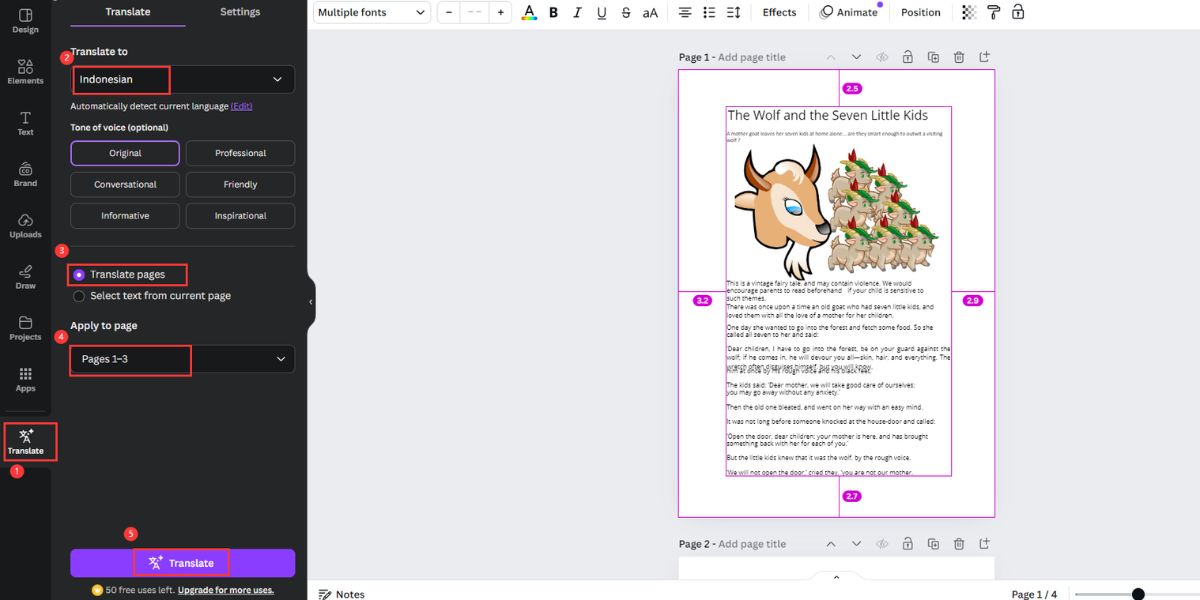Open the Translate to language dropdown
The image size is (1200, 600).
click(x=182, y=78)
